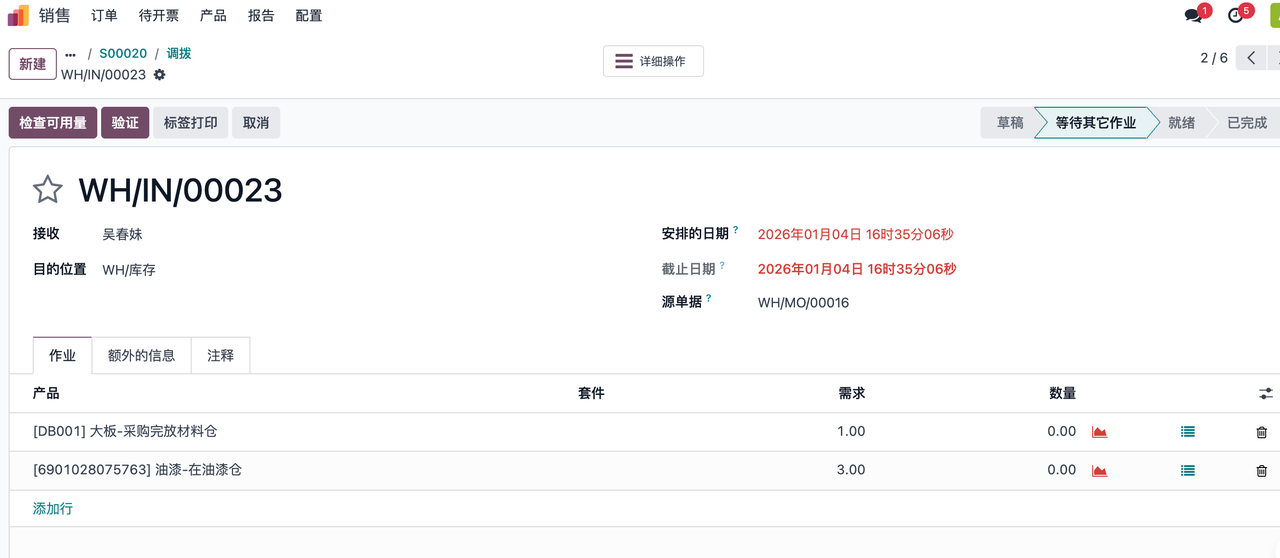Open the Sales app home icon
This screenshot has width=1280, height=558.
18,15
